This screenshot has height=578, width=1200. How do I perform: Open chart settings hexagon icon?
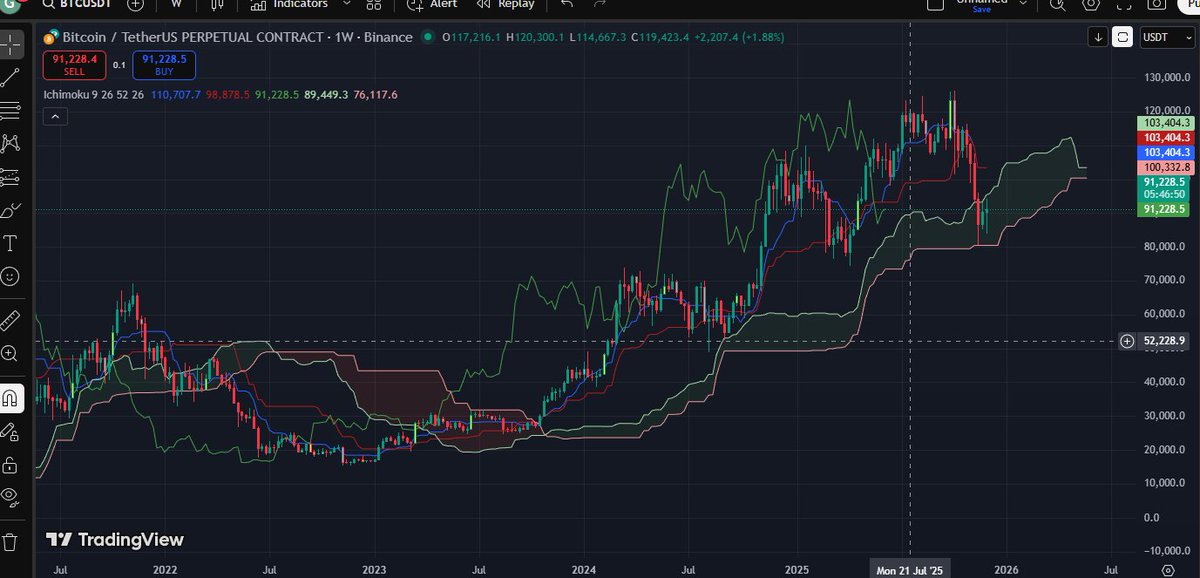[x=1093, y=4]
